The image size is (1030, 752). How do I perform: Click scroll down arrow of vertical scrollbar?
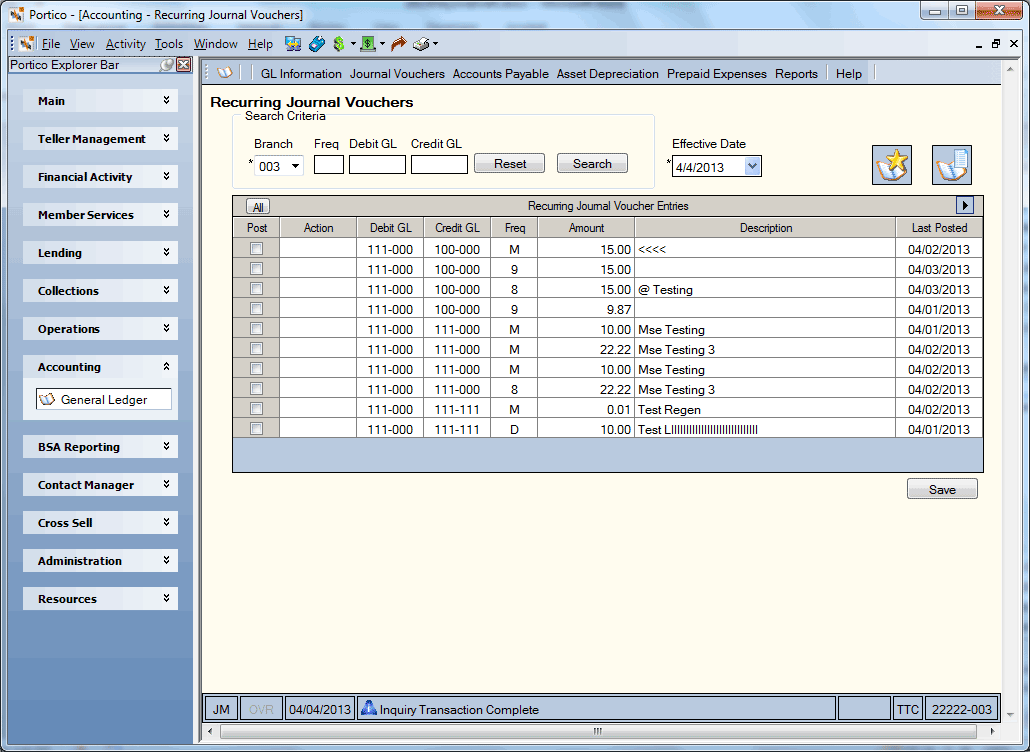1010,715
